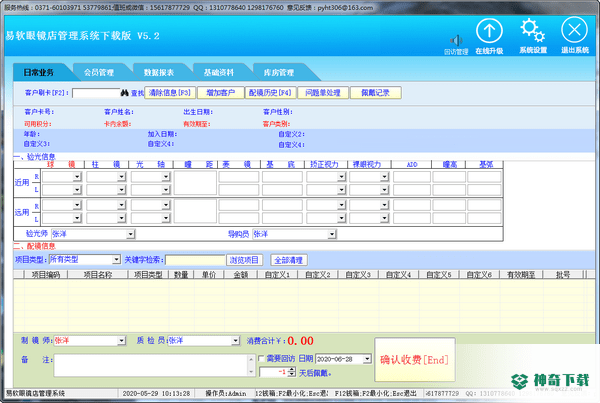Click the 浏览项目 button
The width and height of the screenshot is (600, 403).
pos(244,260)
